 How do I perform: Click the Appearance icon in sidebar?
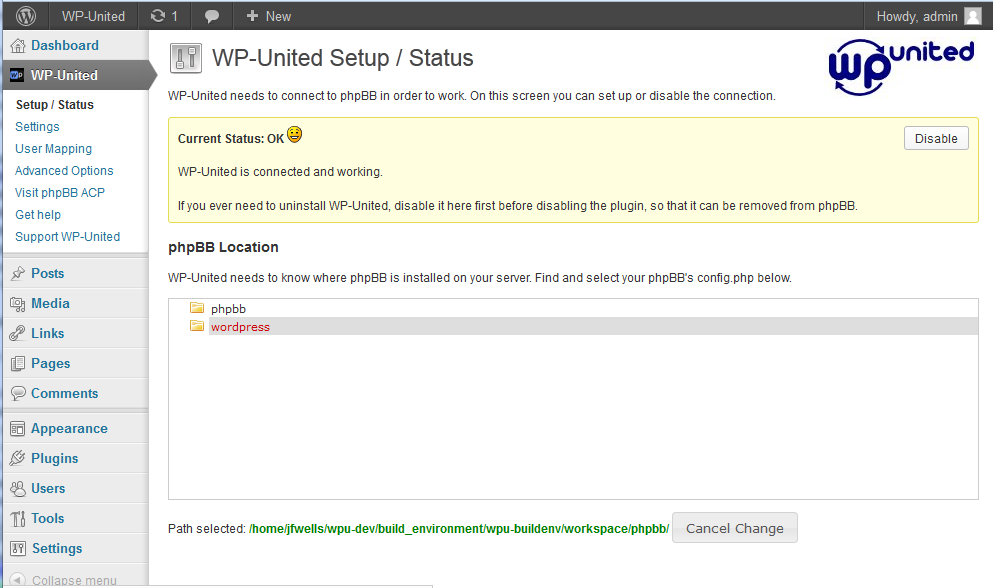coord(18,429)
